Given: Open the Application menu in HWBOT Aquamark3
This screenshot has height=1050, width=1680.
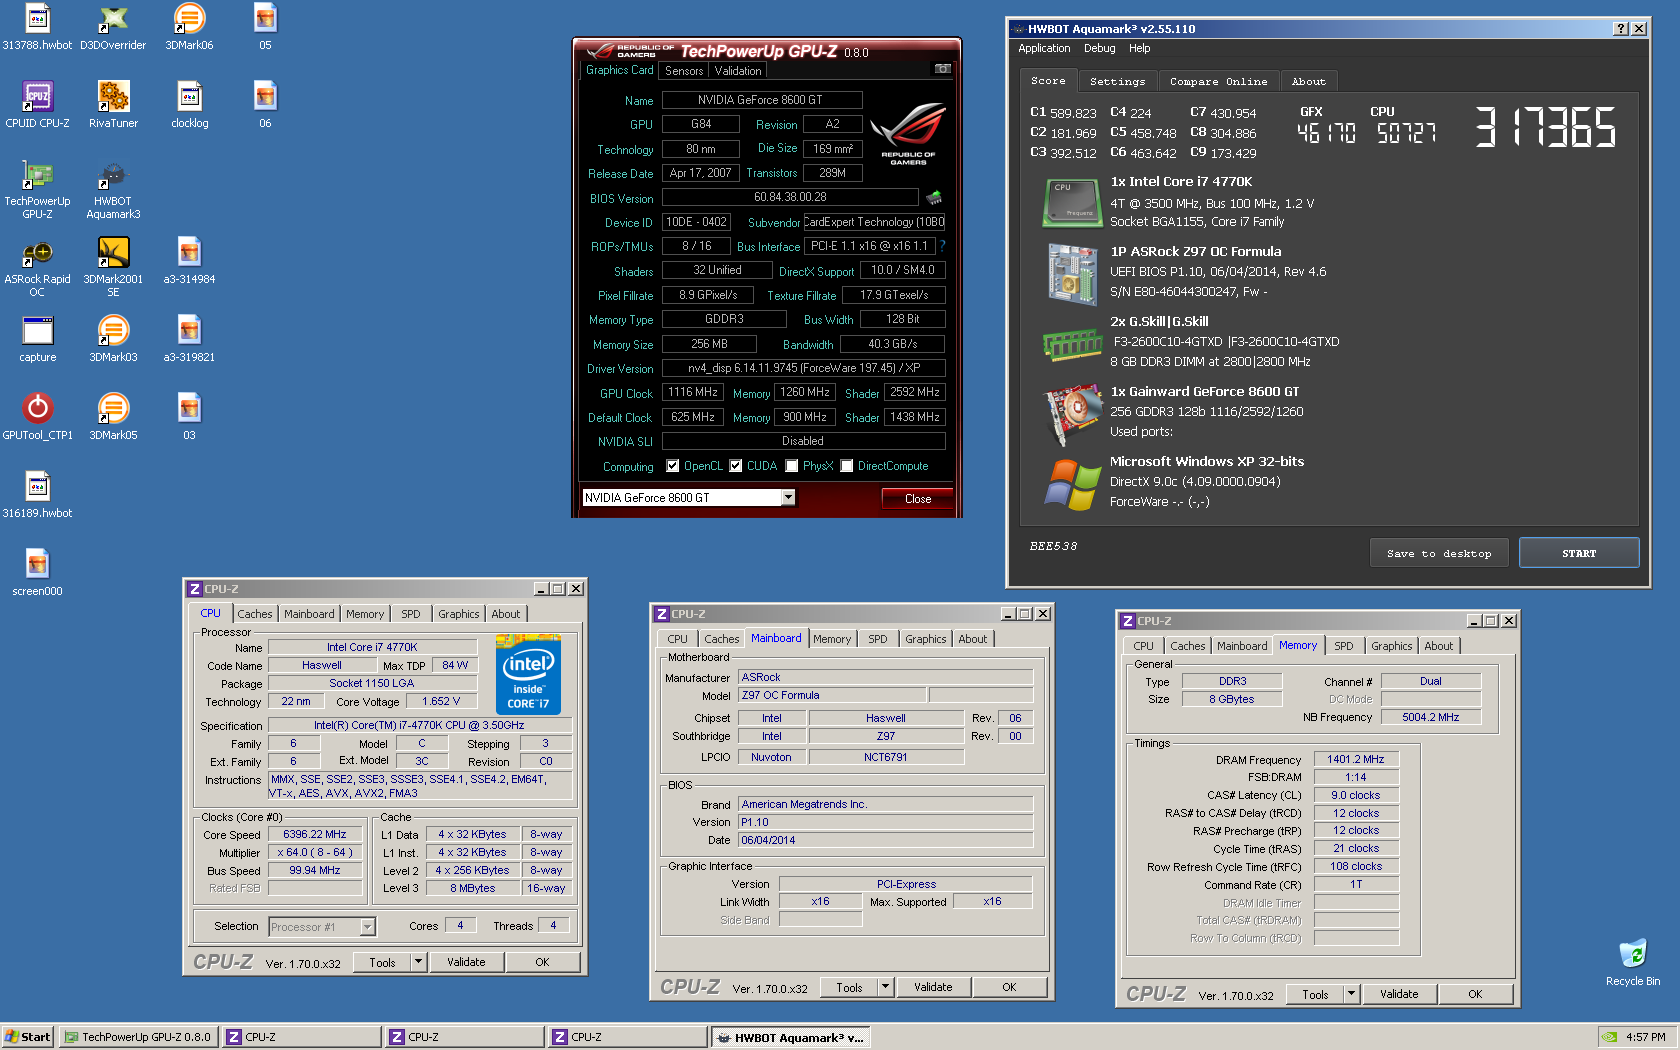Looking at the screenshot, I should (x=1044, y=48).
